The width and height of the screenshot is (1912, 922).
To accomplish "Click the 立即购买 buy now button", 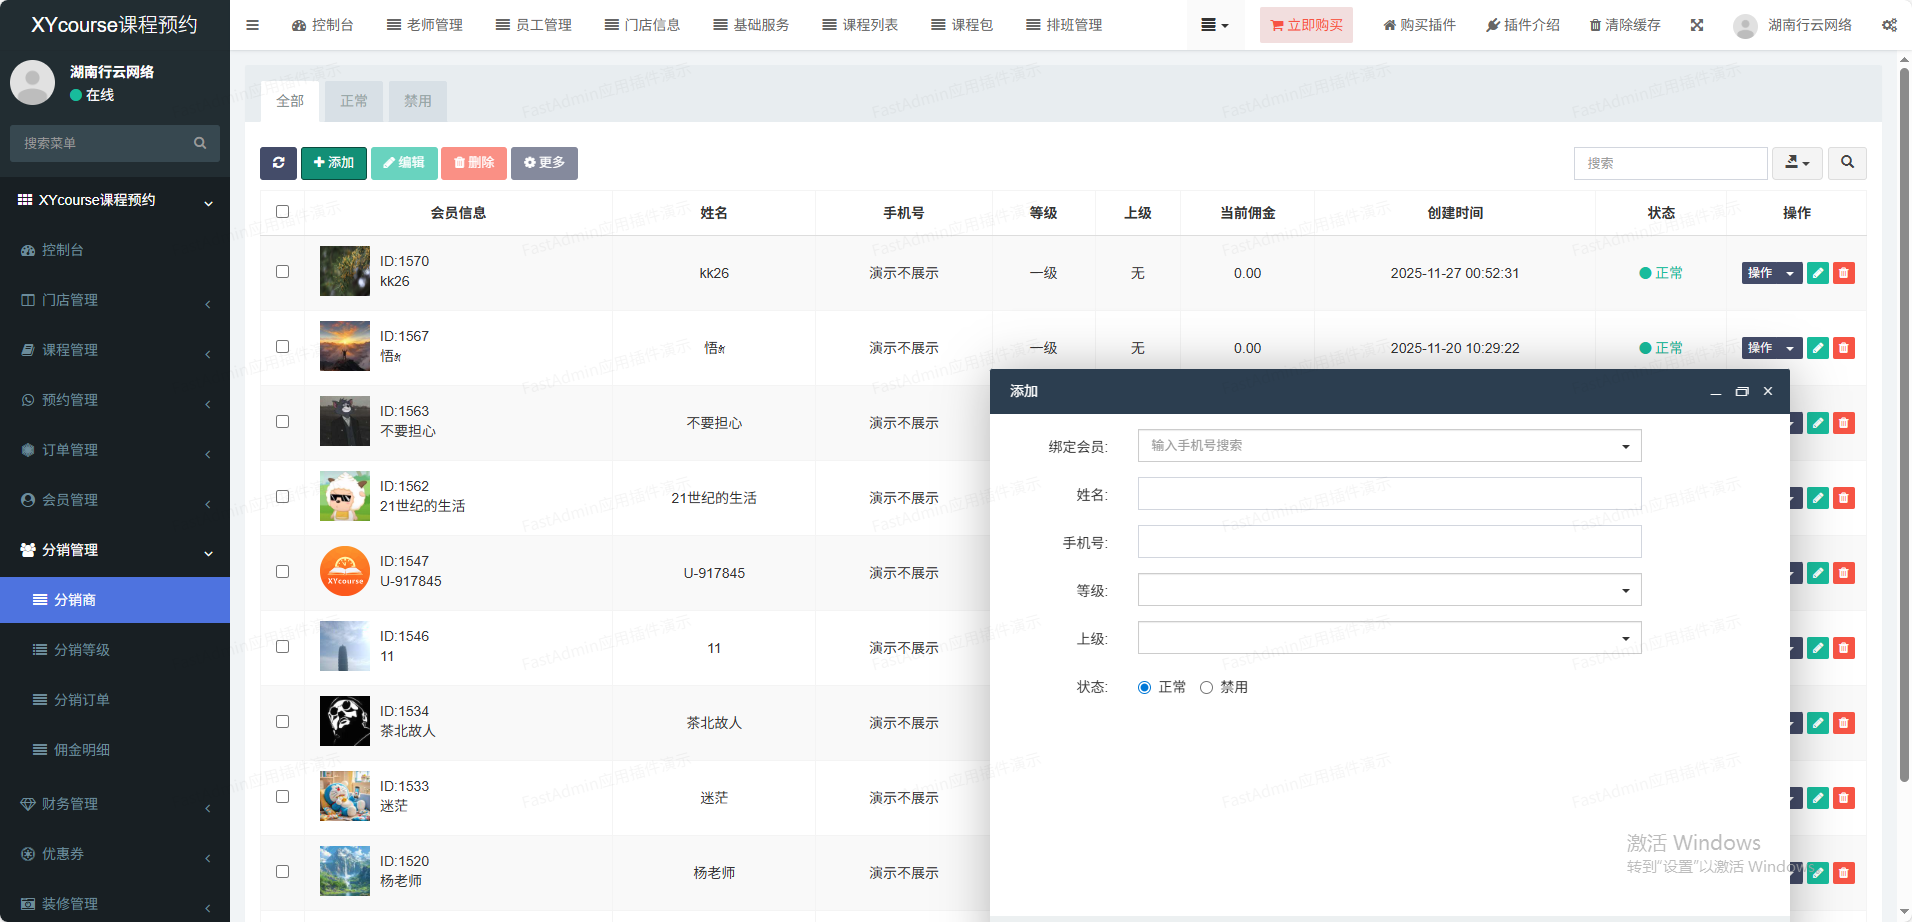I will coord(1306,25).
